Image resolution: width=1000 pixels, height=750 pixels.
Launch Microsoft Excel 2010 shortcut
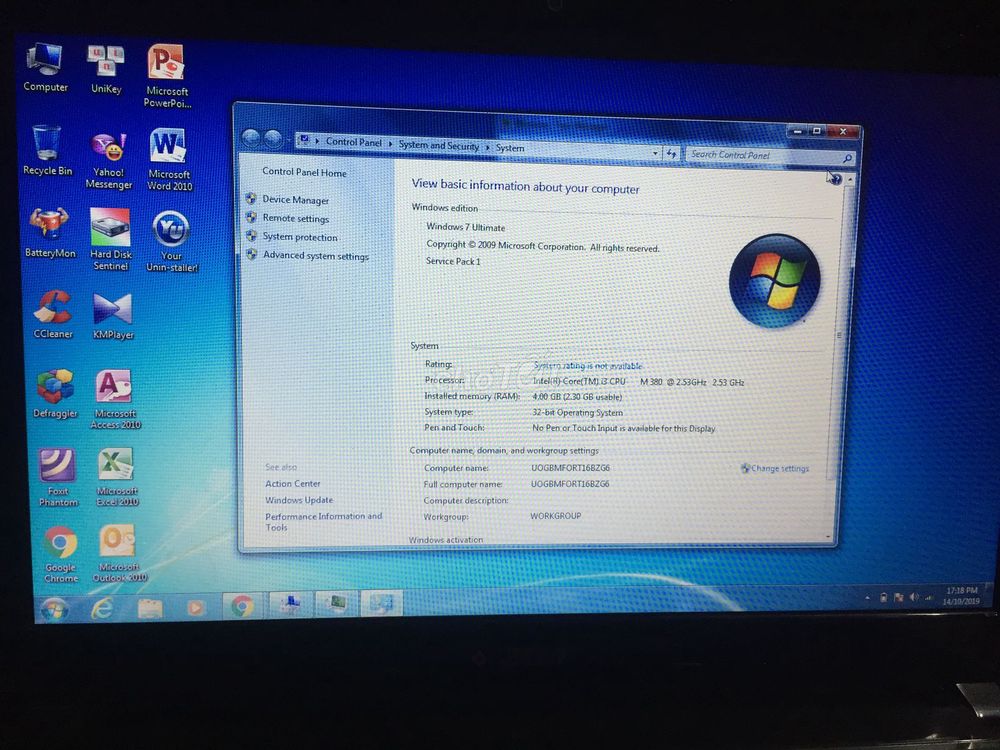117,477
